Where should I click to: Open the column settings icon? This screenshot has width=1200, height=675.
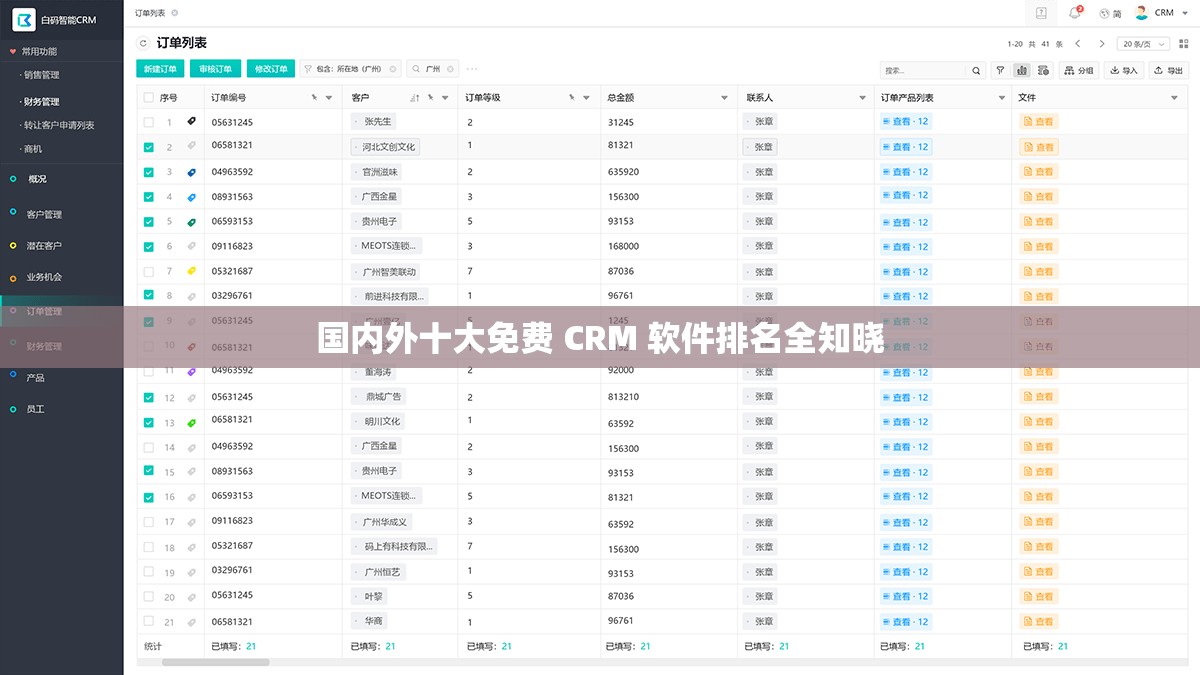pyautogui.click(x=1043, y=70)
